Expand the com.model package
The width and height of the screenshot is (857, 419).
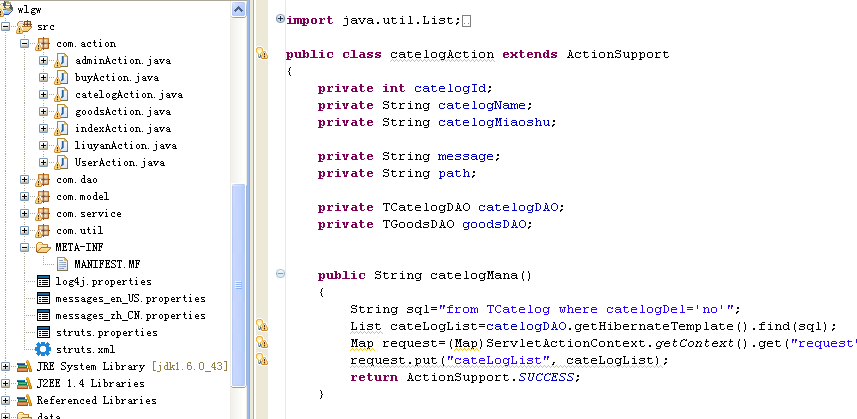tap(25, 196)
